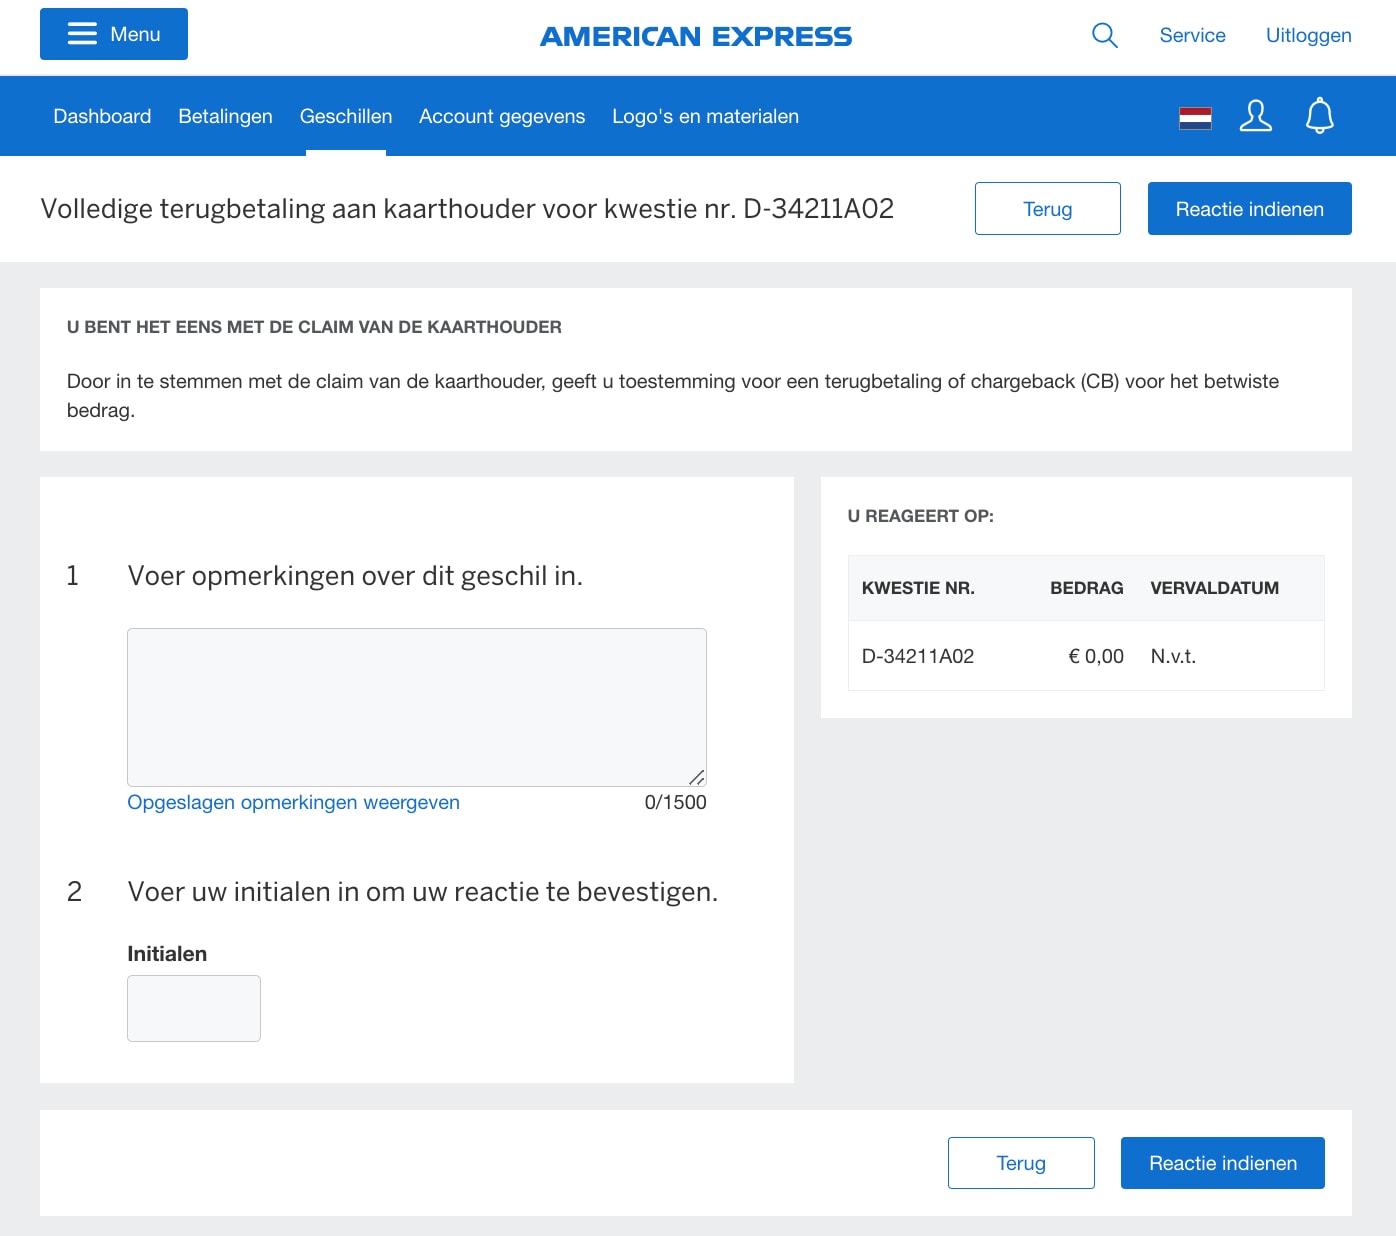
Task: Click the comments text area
Action: (x=416, y=706)
